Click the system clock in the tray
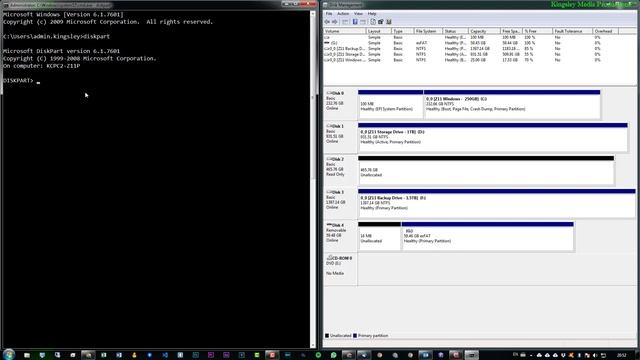Screen dimensions: 640x360 622,356
